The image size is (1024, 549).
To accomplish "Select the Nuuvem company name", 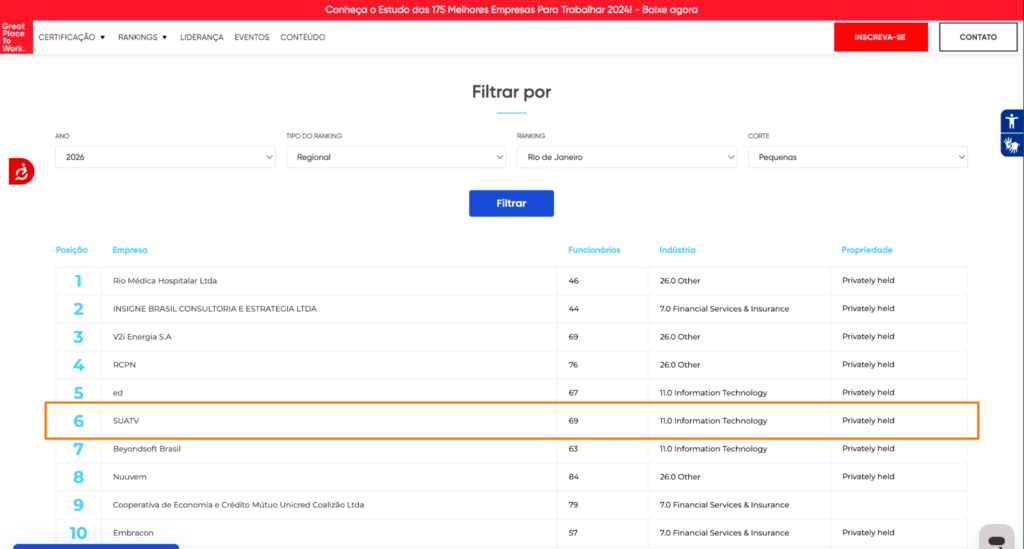I will click(x=130, y=477).
